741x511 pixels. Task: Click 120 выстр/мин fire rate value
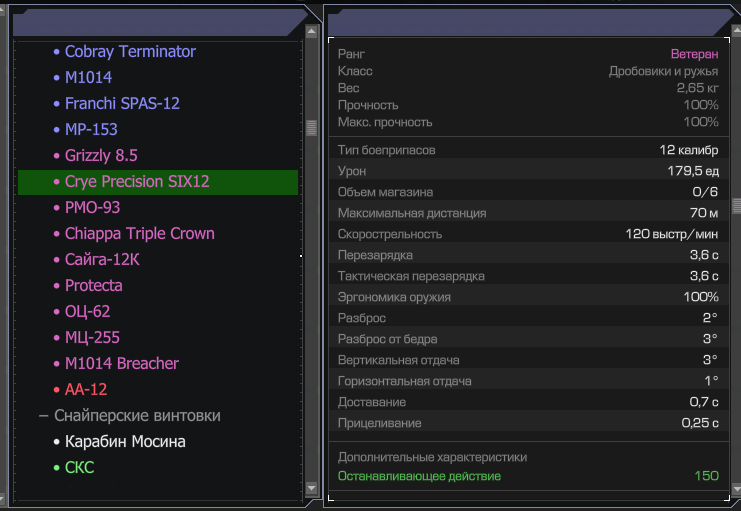pyautogui.click(x=672, y=234)
